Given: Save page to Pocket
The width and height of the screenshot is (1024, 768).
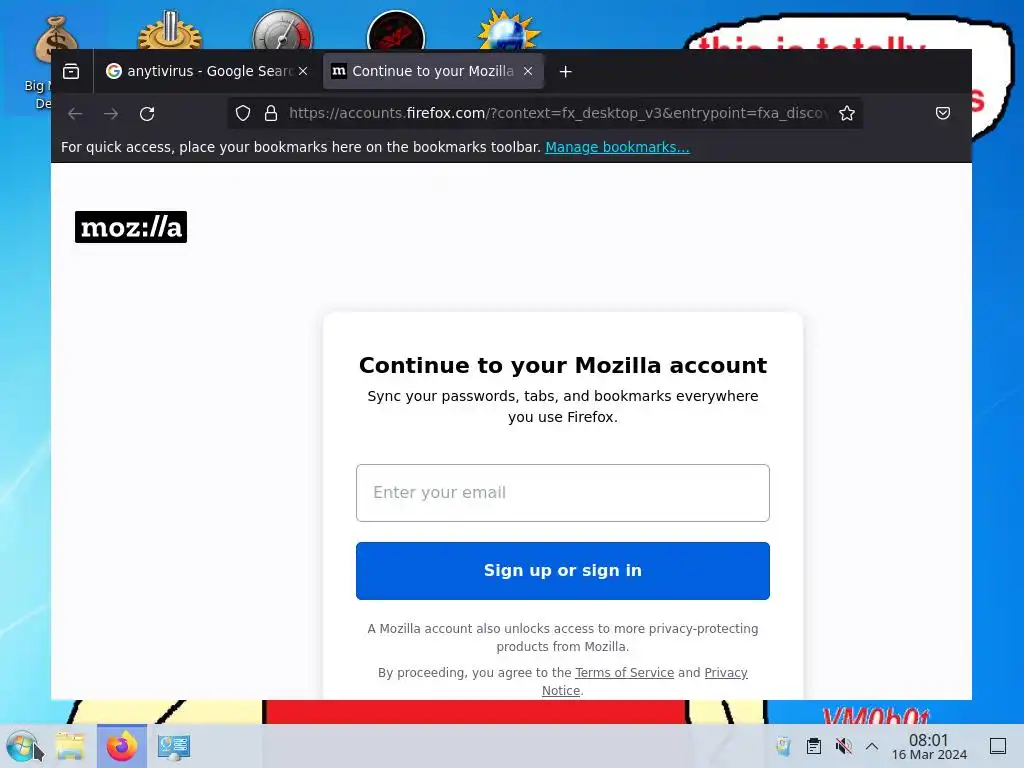Looking at the screenshot, I should tap(942, 114).
